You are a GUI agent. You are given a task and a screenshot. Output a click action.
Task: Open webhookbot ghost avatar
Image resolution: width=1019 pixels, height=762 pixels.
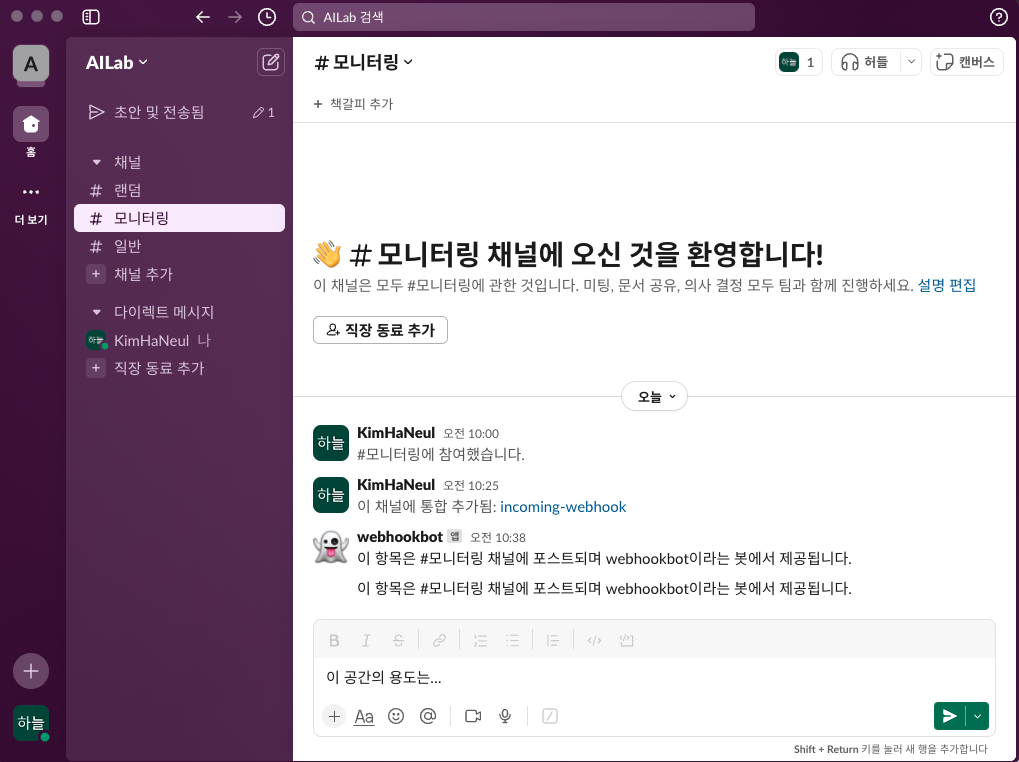pyautogui.click(x=331, y=546)
